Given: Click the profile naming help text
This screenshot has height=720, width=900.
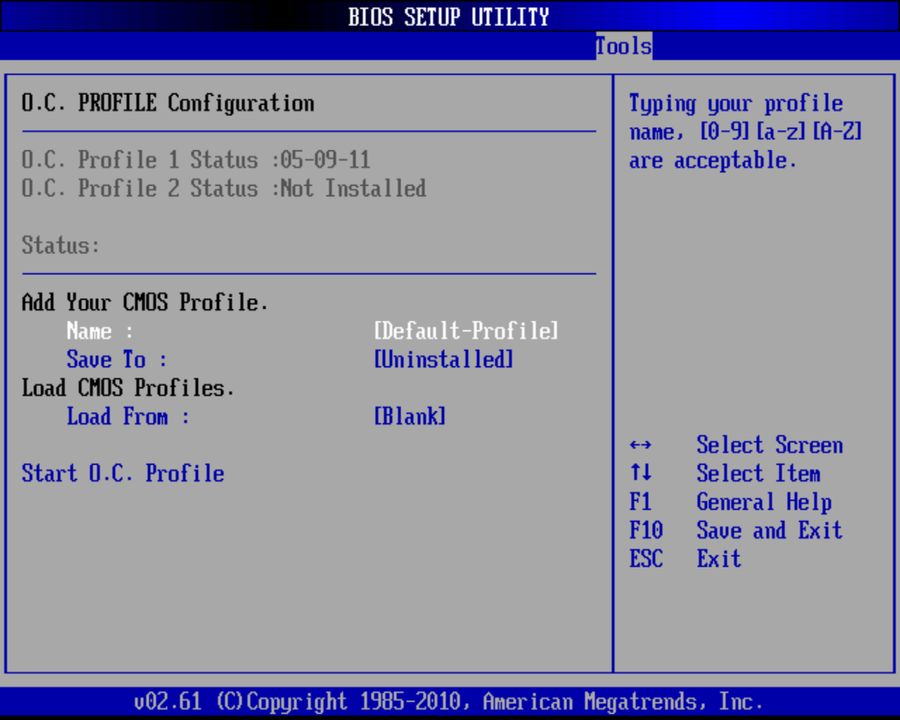Looking at the screenshot, I should pos(745,131).
